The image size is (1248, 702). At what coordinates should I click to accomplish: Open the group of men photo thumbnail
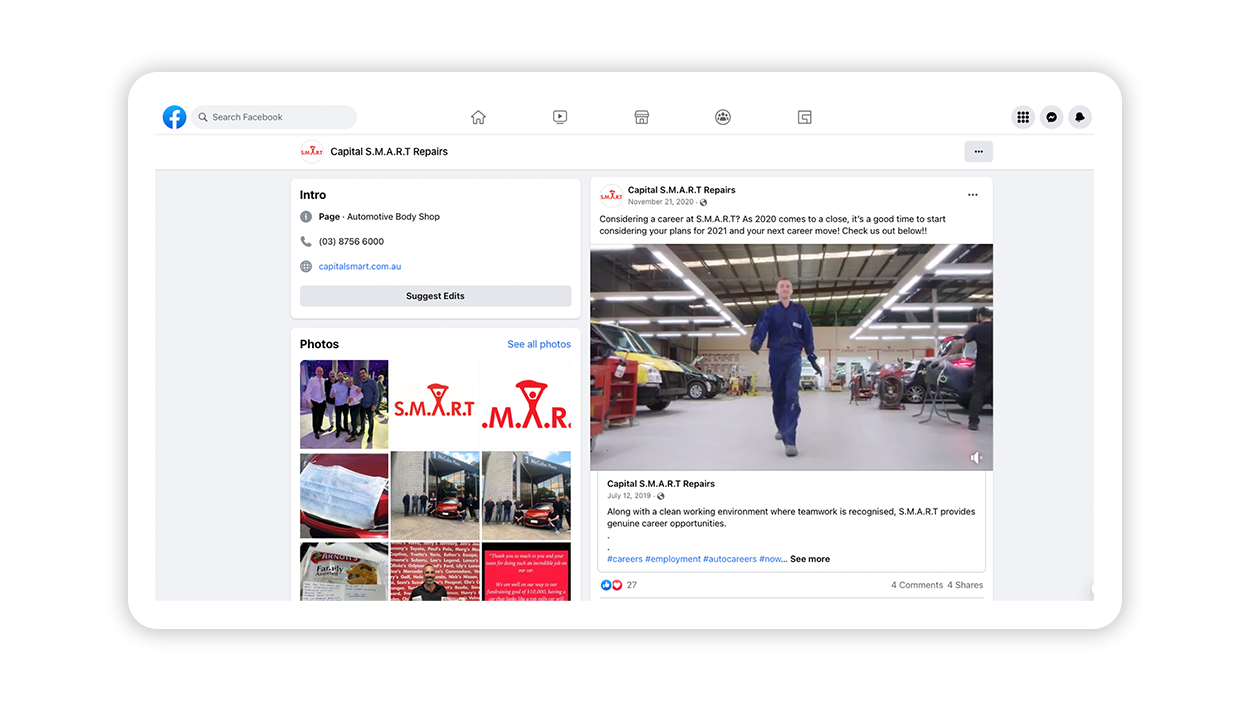pos(344,404)
